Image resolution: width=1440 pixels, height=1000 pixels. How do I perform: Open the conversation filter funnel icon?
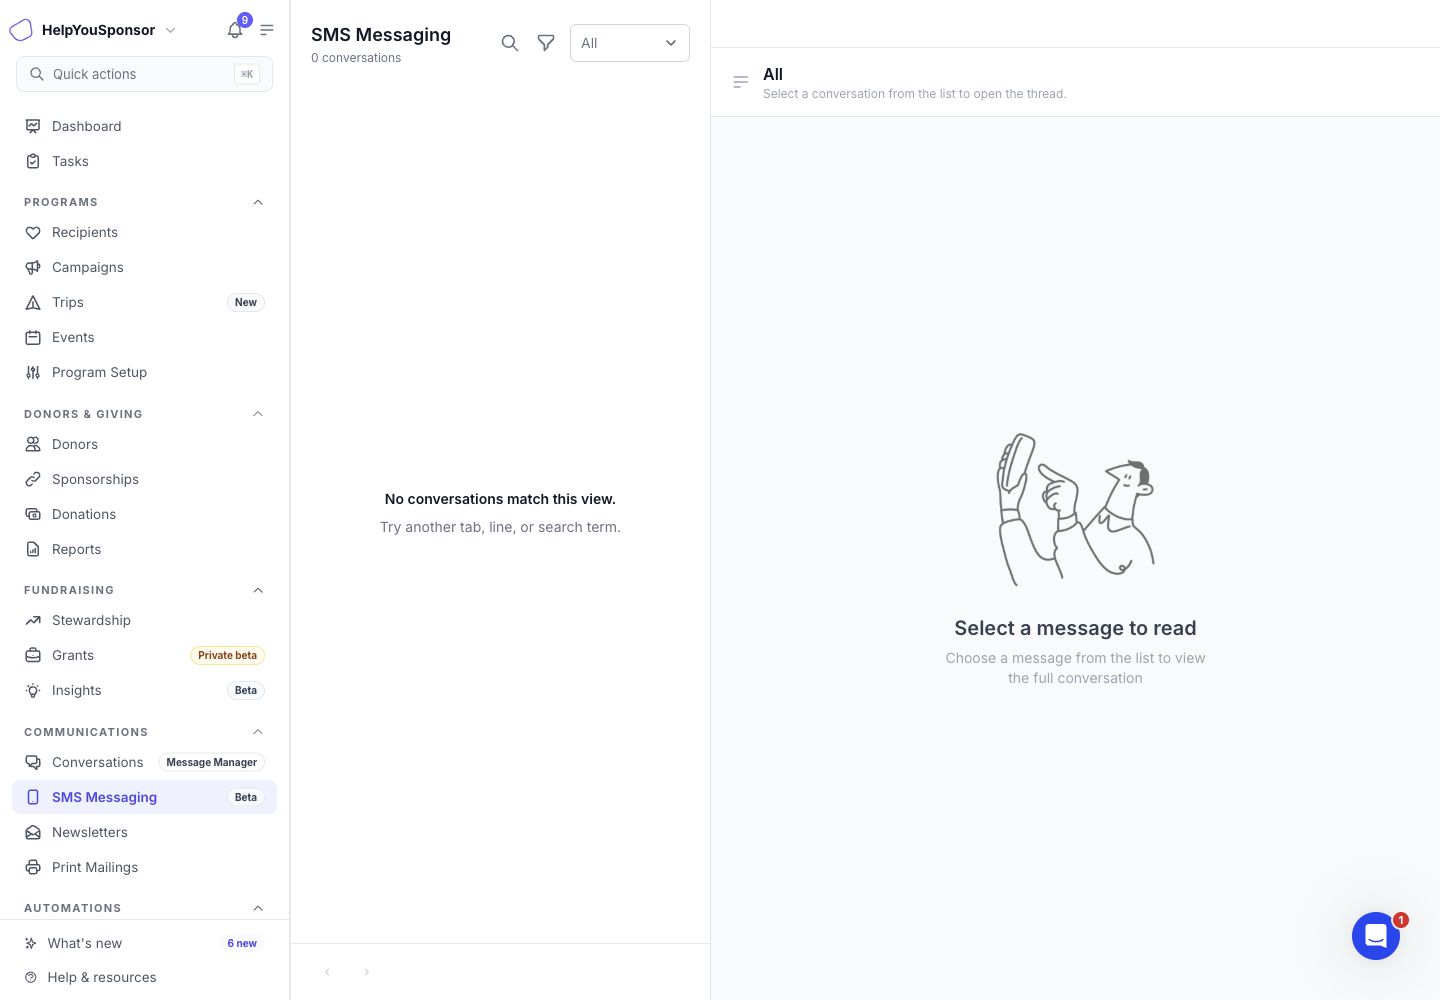546,43
